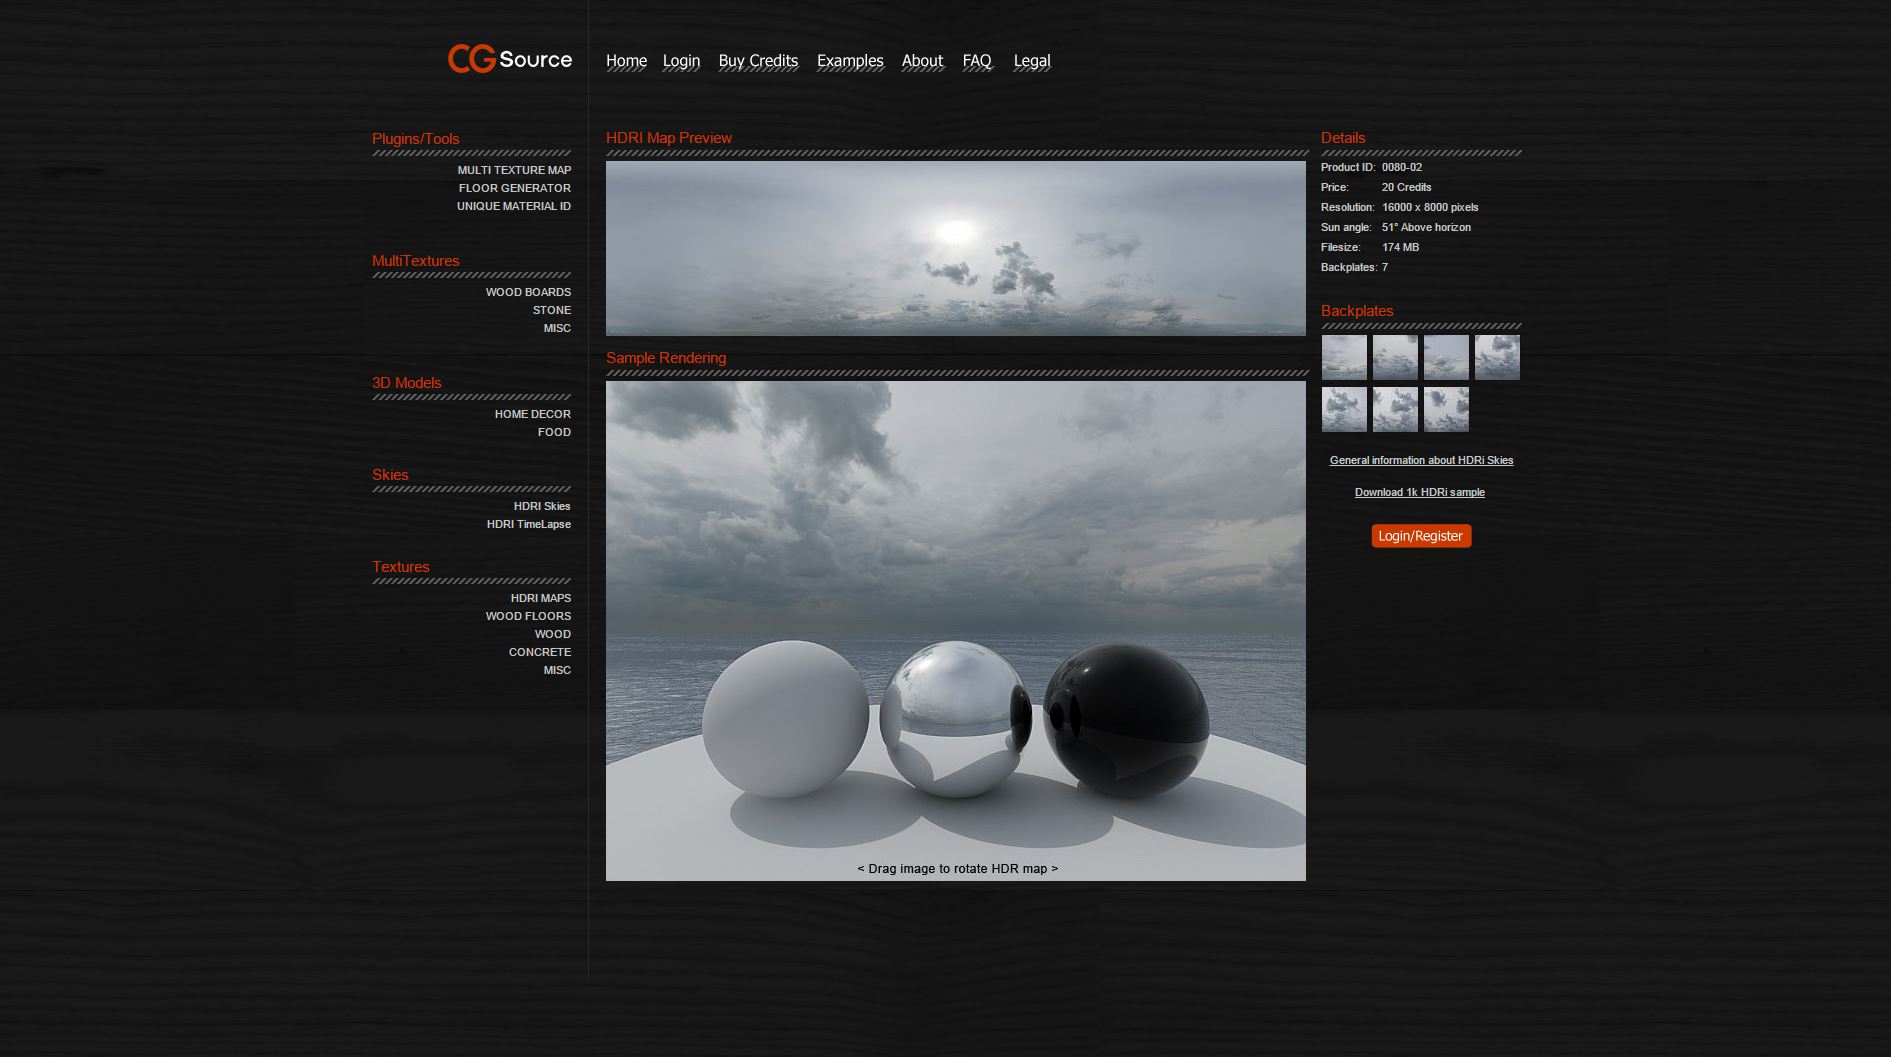Open first backplate thumbnail in bottom row

point(1344,409)
